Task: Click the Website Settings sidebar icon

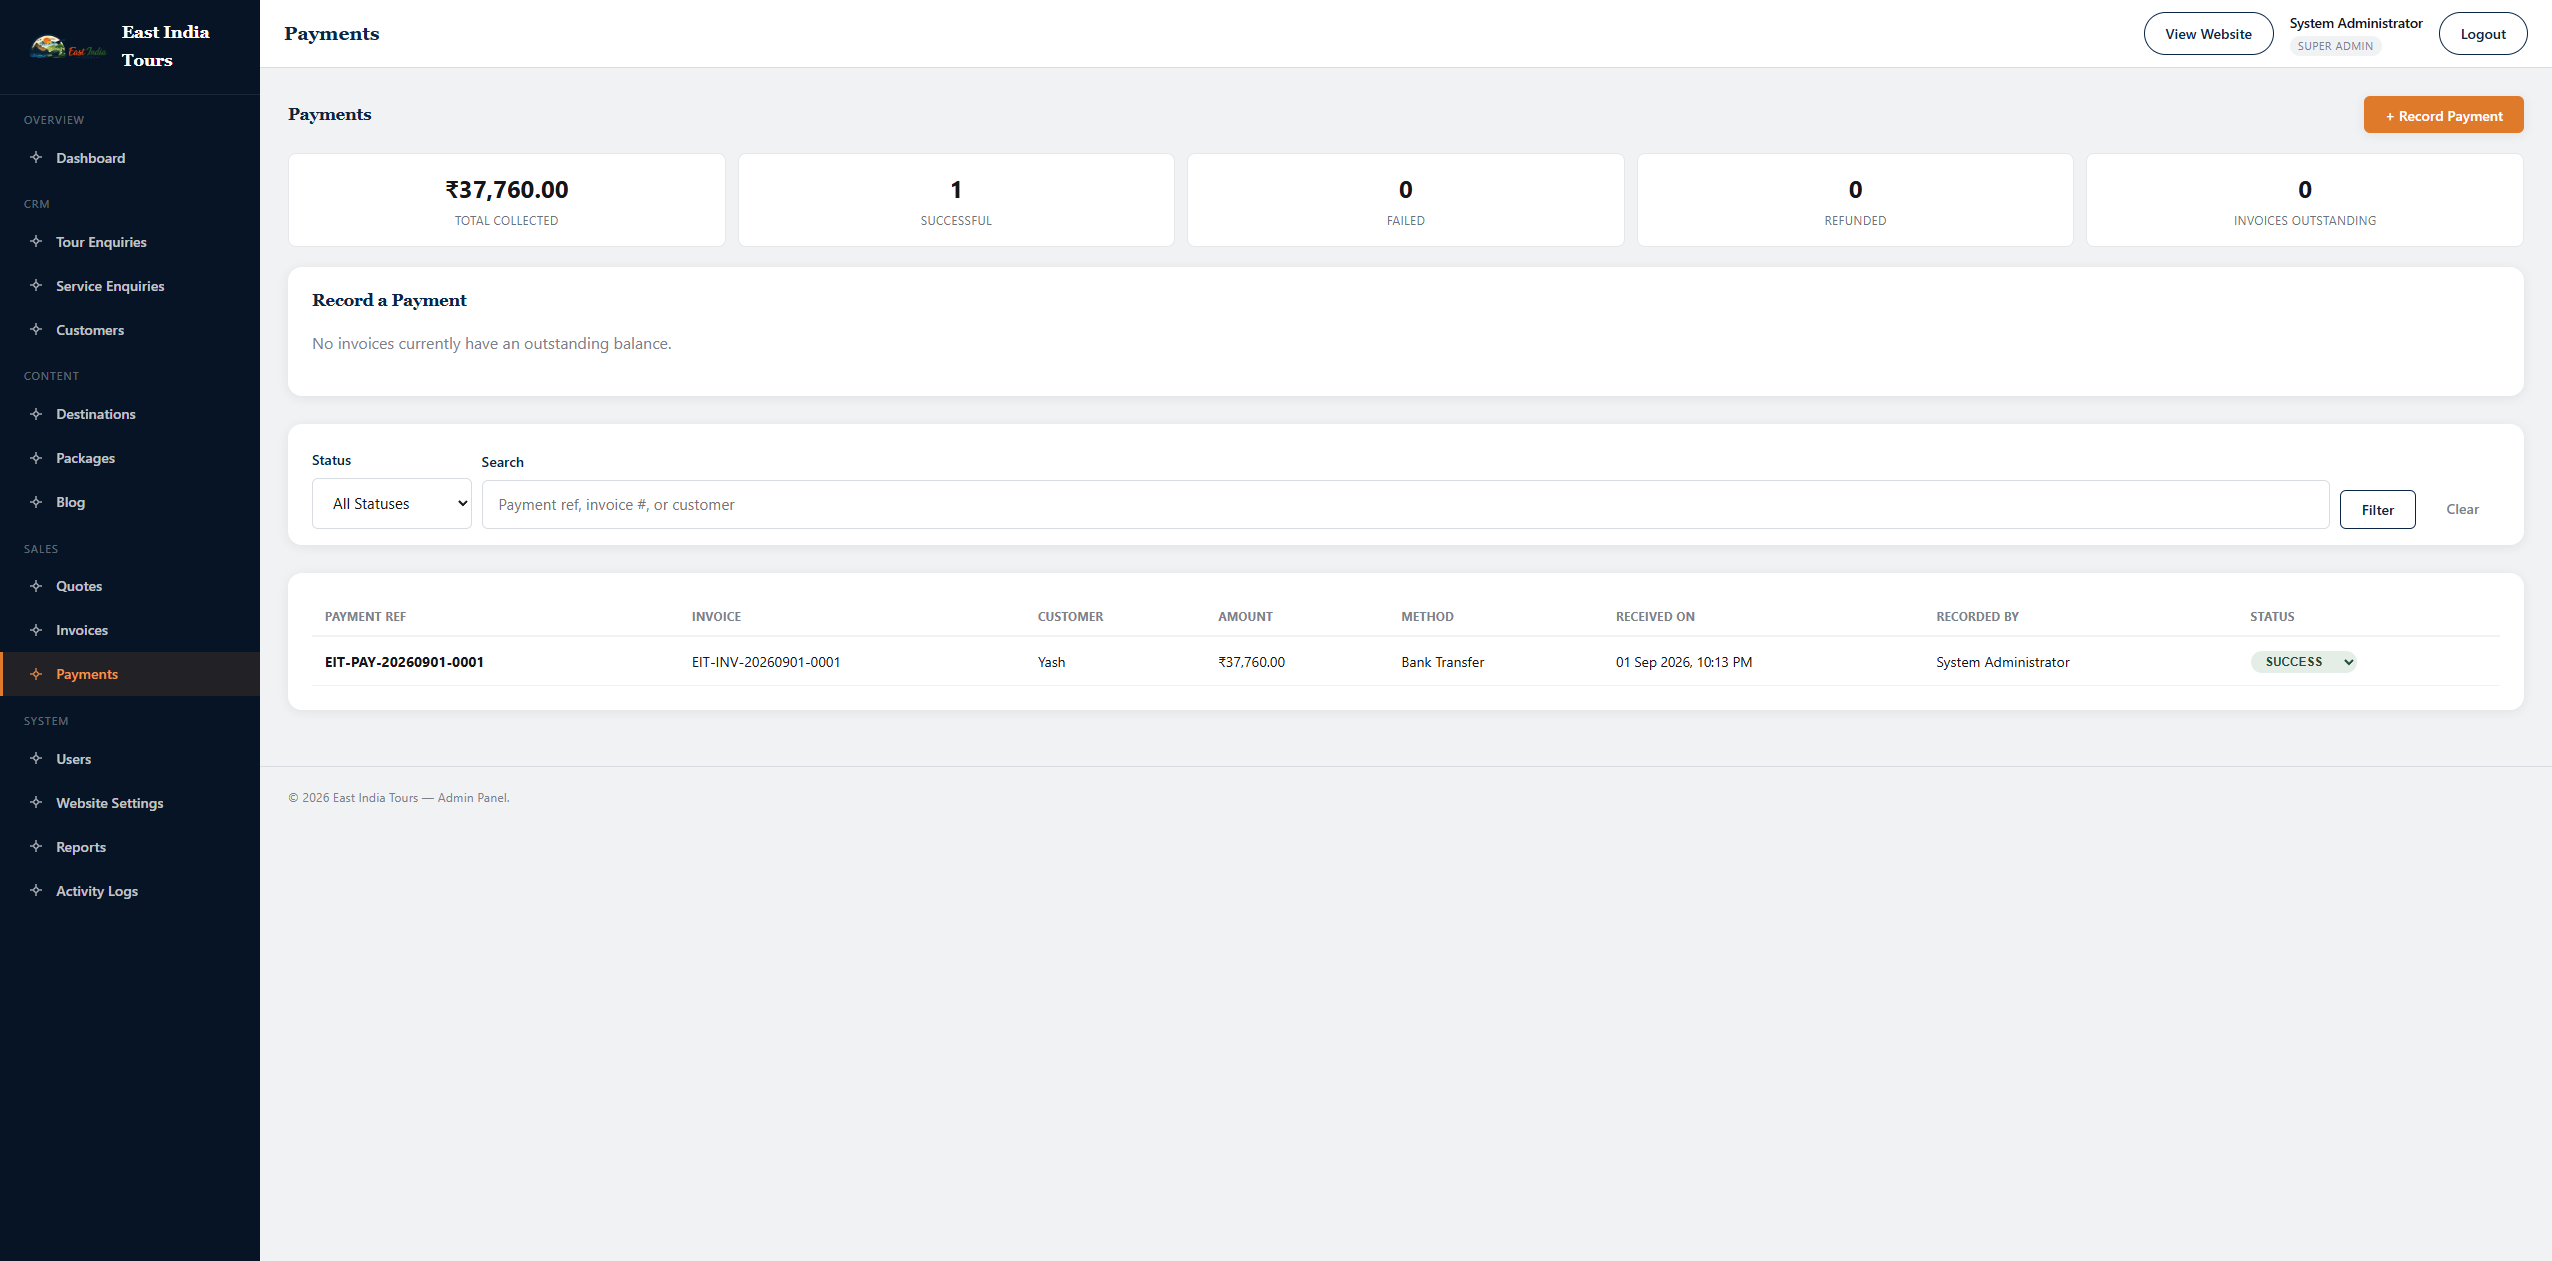Action: click(x=36, y=802)
